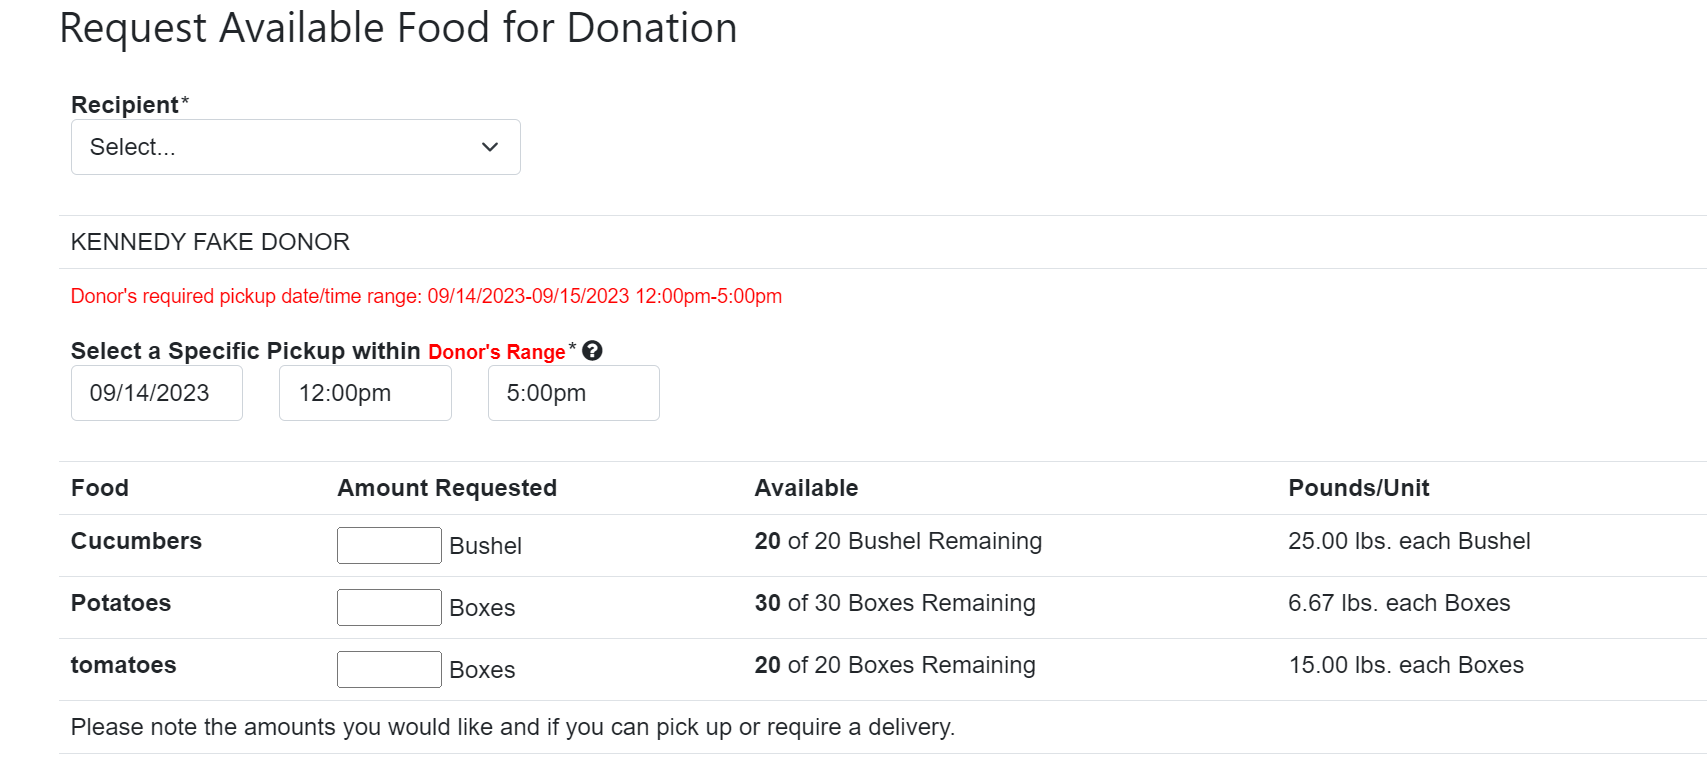This screenshot has width=1707, height=757.
Task: Click the donor's required pickup range notice
Action: point(426,296)
